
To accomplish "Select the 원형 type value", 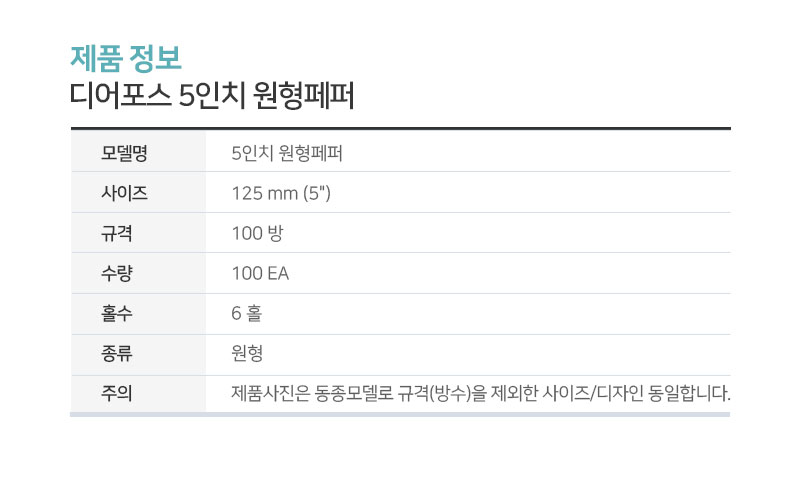I will [x=247, y=353].
